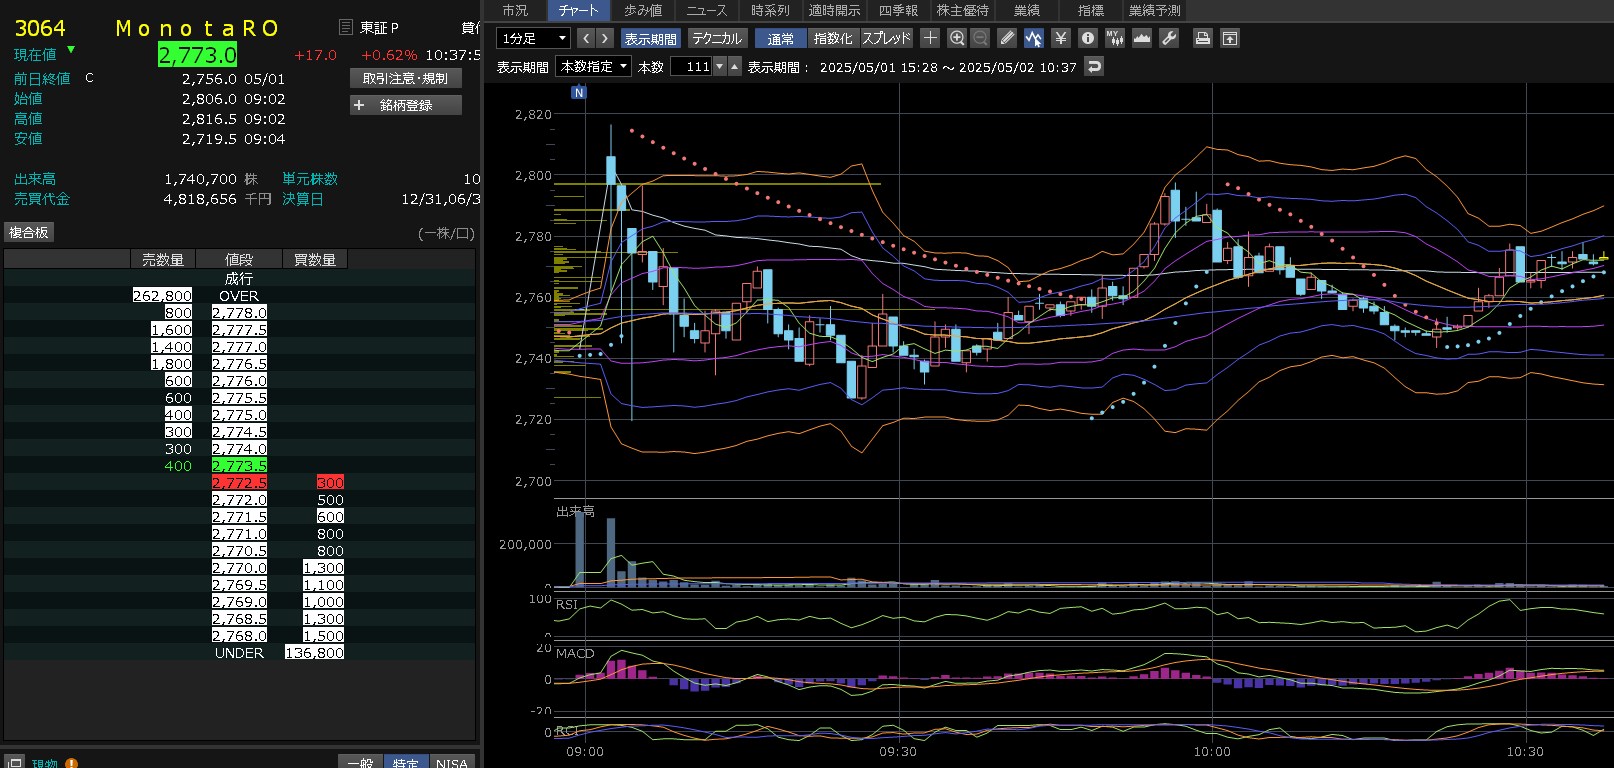Open the MY chart settings icon
Image resolution: width=1614 pixels, height=768 pixels.
1115,38
